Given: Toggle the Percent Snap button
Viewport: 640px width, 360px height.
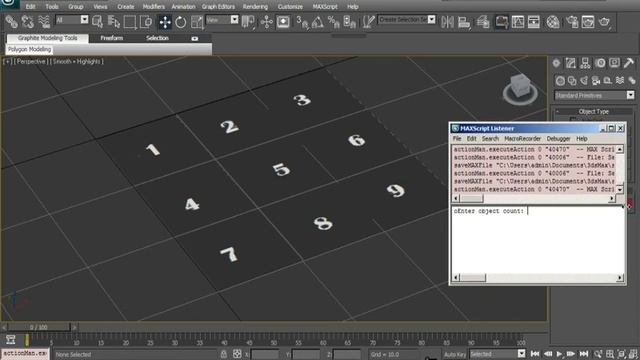Looking at the screenshot, I should click(333, 22).
